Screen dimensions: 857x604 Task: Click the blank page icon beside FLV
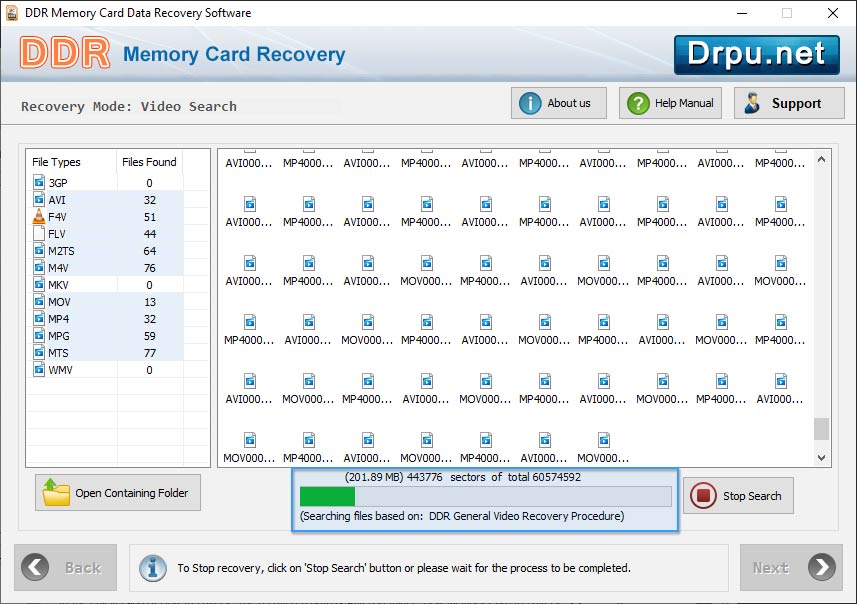pos(39,233)
